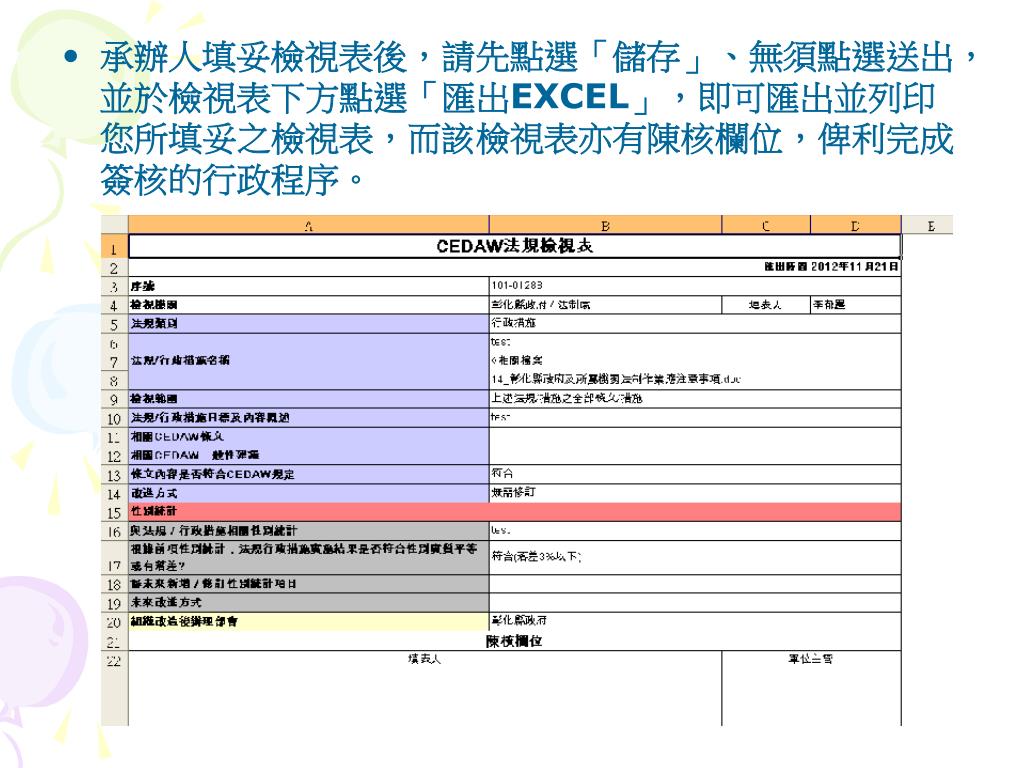
Task: Click the '填表人' sign-off cell in row 22
Action: point(425,688)
